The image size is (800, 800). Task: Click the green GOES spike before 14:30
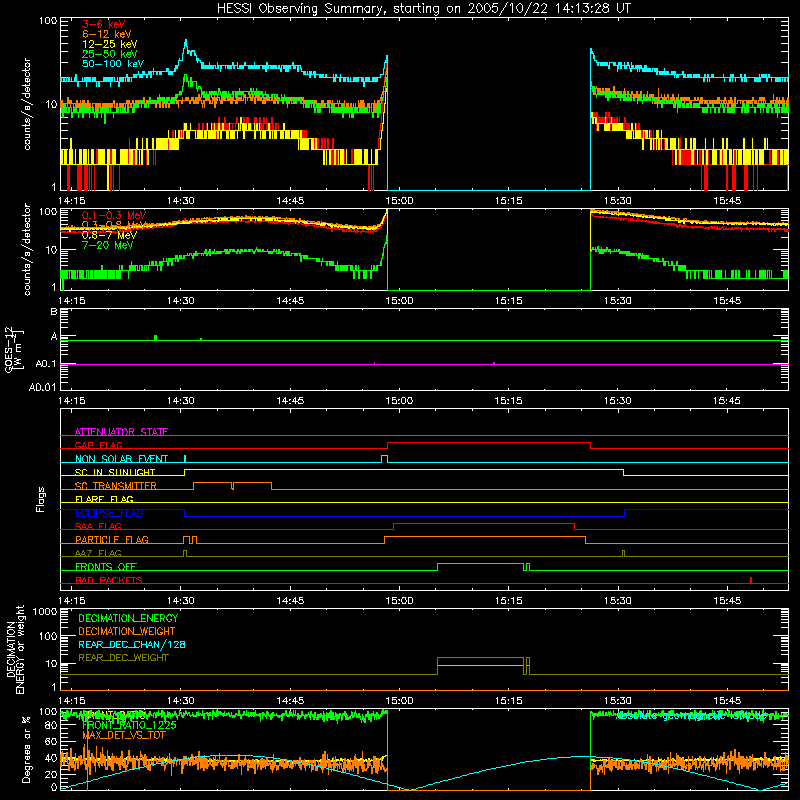click(x=156, y=337)
